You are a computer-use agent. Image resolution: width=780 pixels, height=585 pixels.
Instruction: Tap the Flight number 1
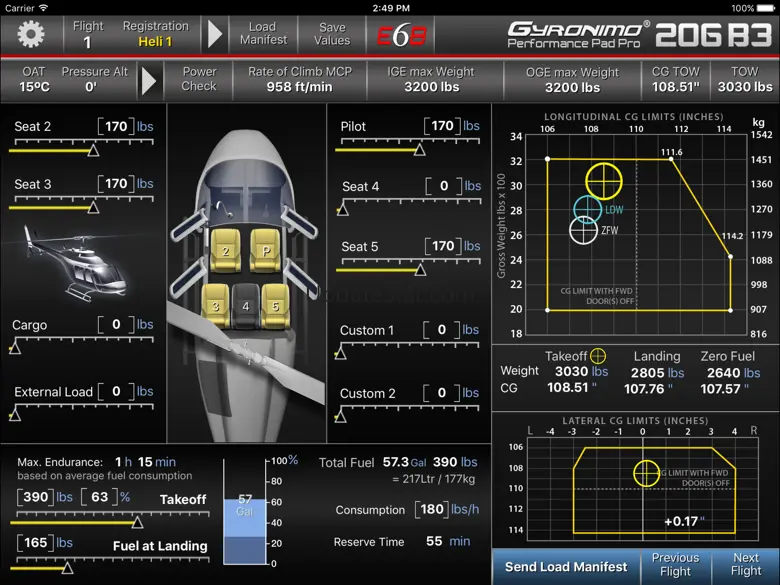click(x=88, y=42)
